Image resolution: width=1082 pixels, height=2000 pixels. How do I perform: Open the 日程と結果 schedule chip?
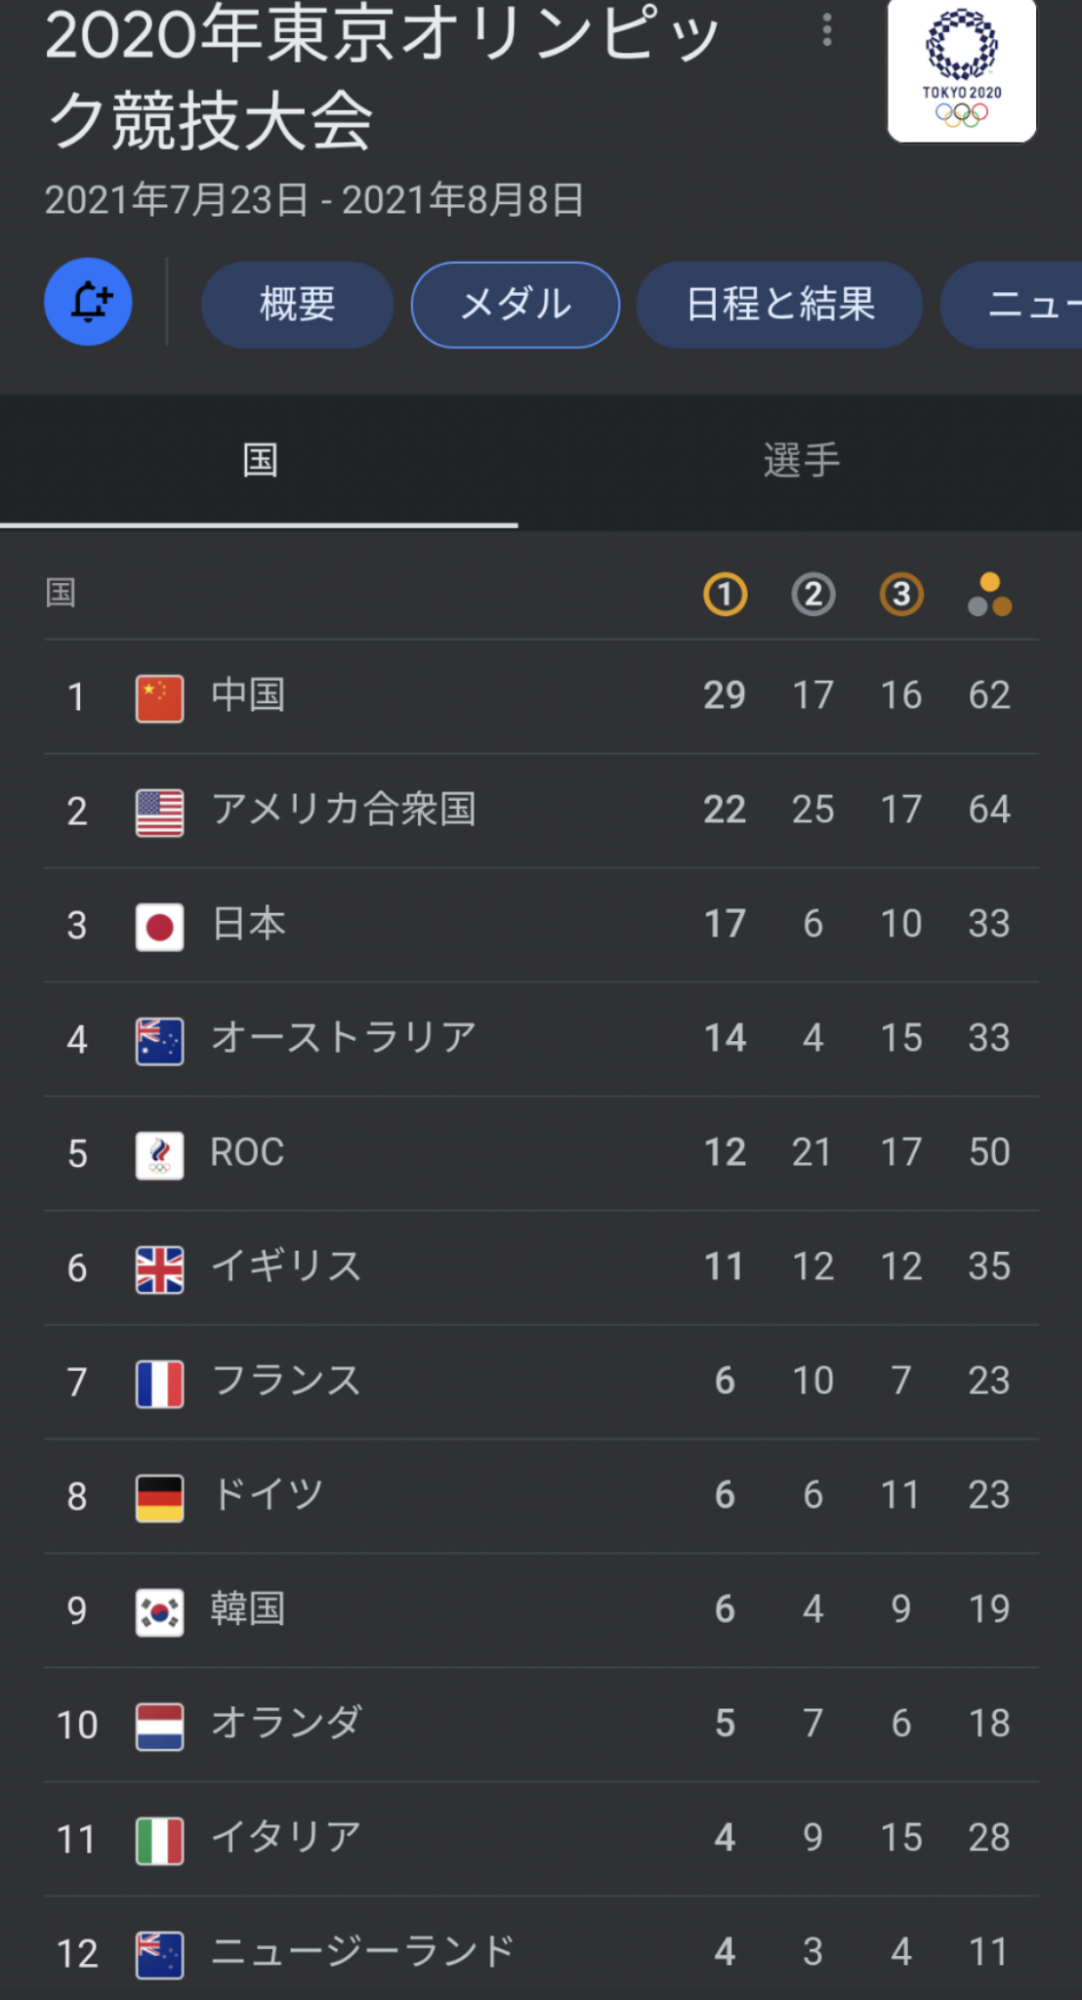tap(779, 304)
